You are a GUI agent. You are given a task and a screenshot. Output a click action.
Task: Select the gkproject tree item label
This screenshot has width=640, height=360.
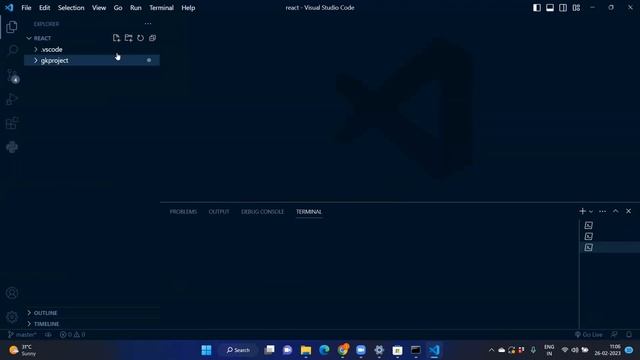54,60
